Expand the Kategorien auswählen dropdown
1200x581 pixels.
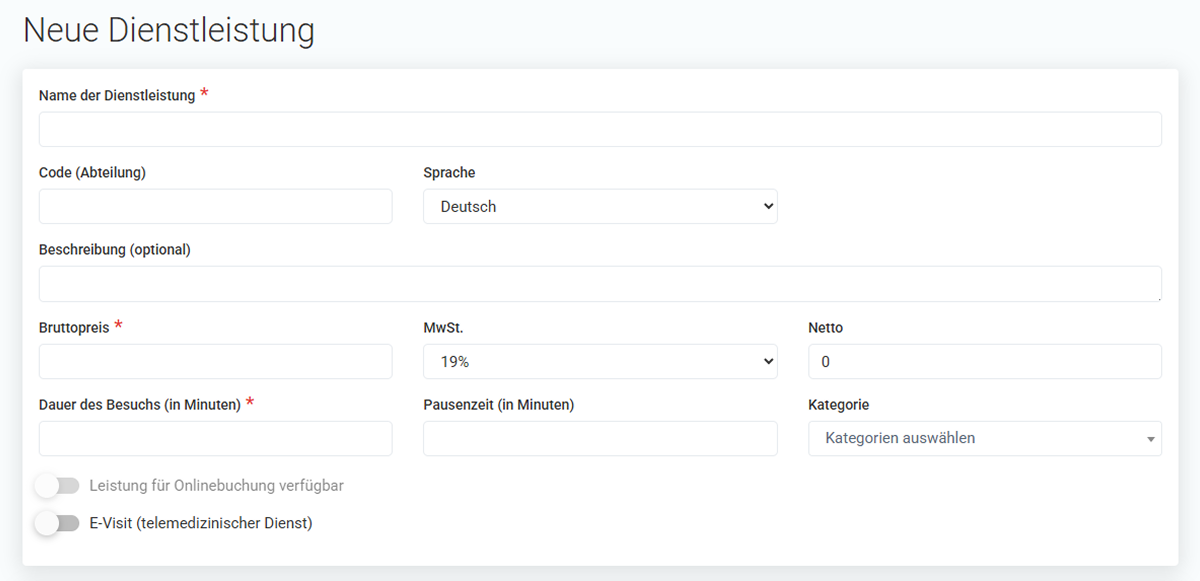coord(985,439)
